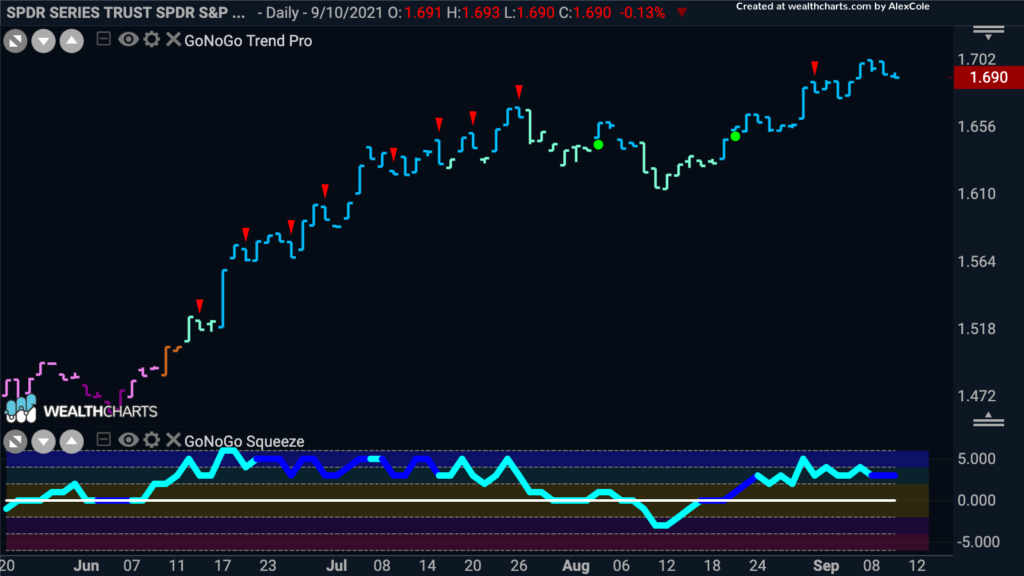Click the 1.564 price axis label

tap(976, 262)
